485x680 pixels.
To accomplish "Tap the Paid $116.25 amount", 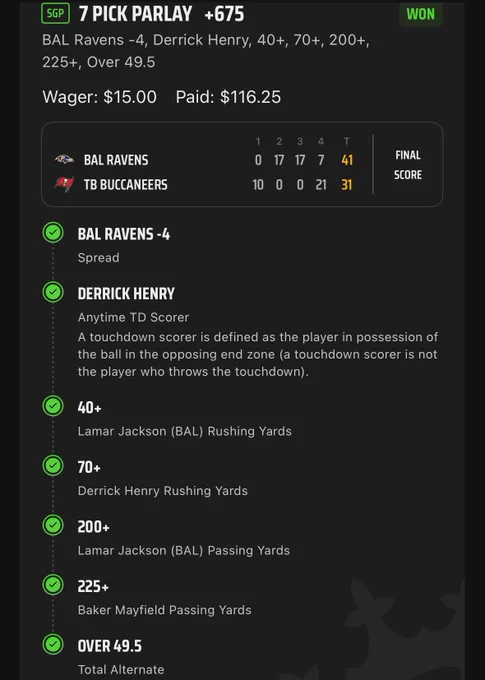I will pos(228,97).
